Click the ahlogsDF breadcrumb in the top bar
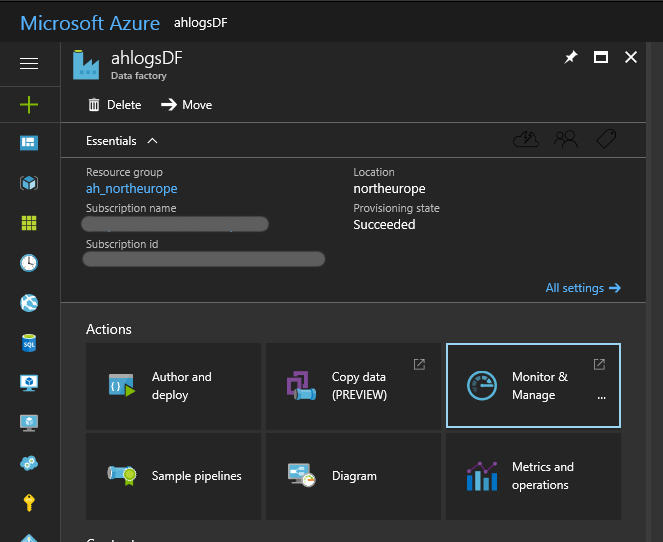The width and height of the screenshot is (663, 542). pyautogui.click(x=201, y=23)
